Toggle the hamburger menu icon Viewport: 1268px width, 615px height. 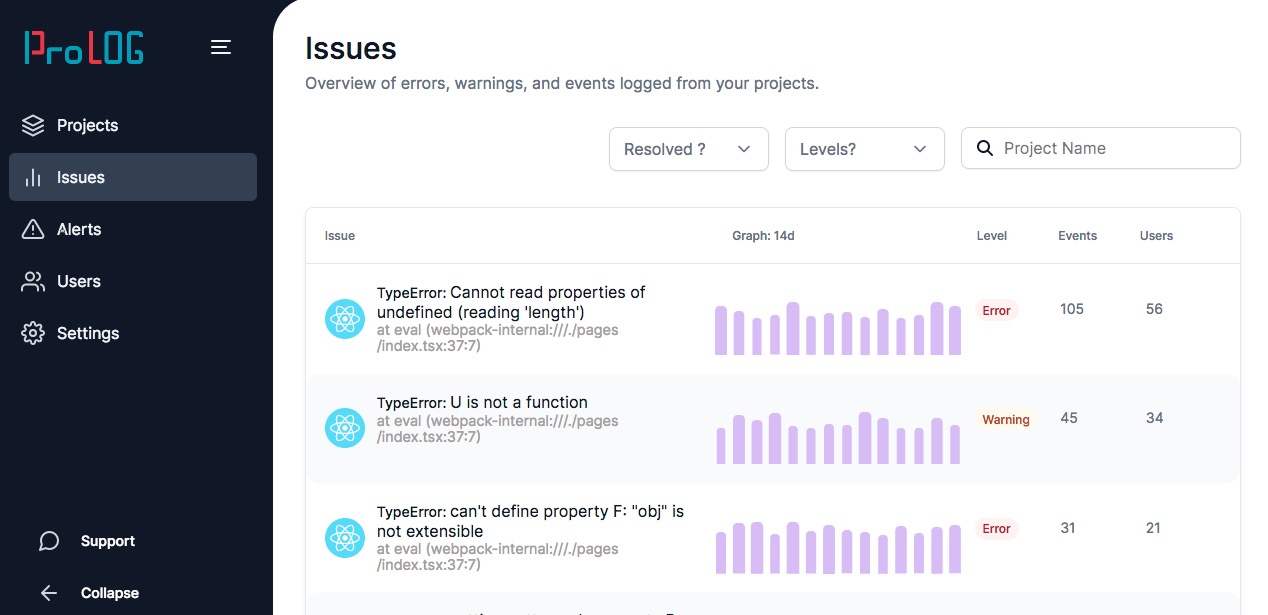pyautogui.click(x=221, y=47)
